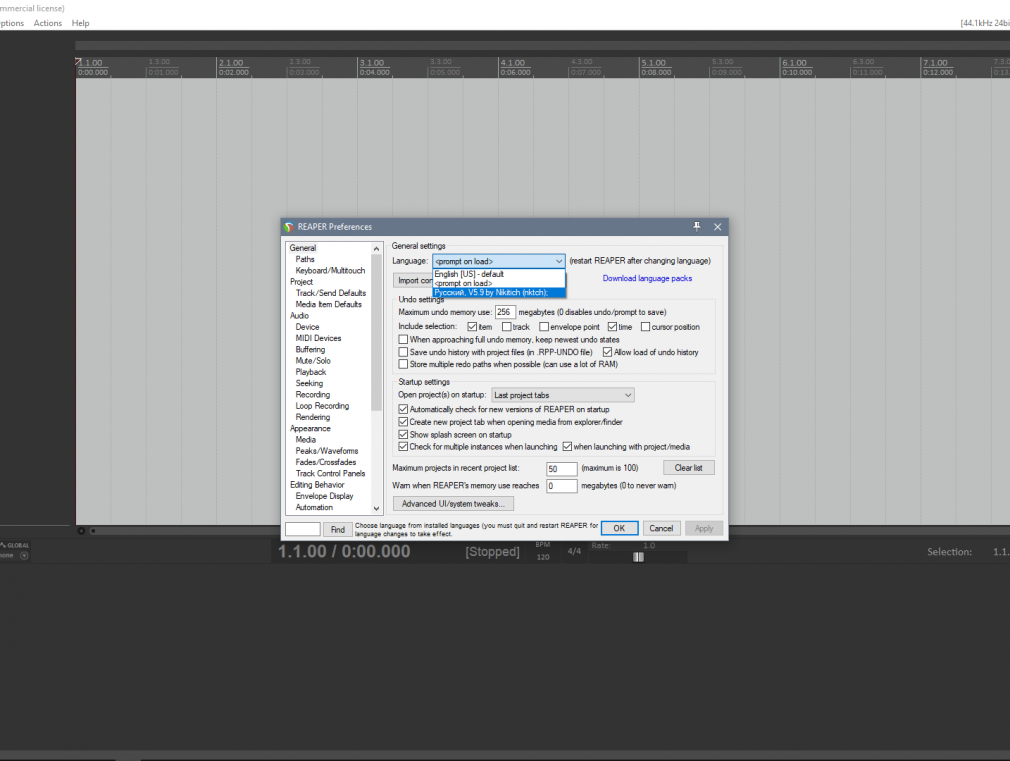
Task: Select Paths in the preferences tree
Action: (x=305, y=259)
